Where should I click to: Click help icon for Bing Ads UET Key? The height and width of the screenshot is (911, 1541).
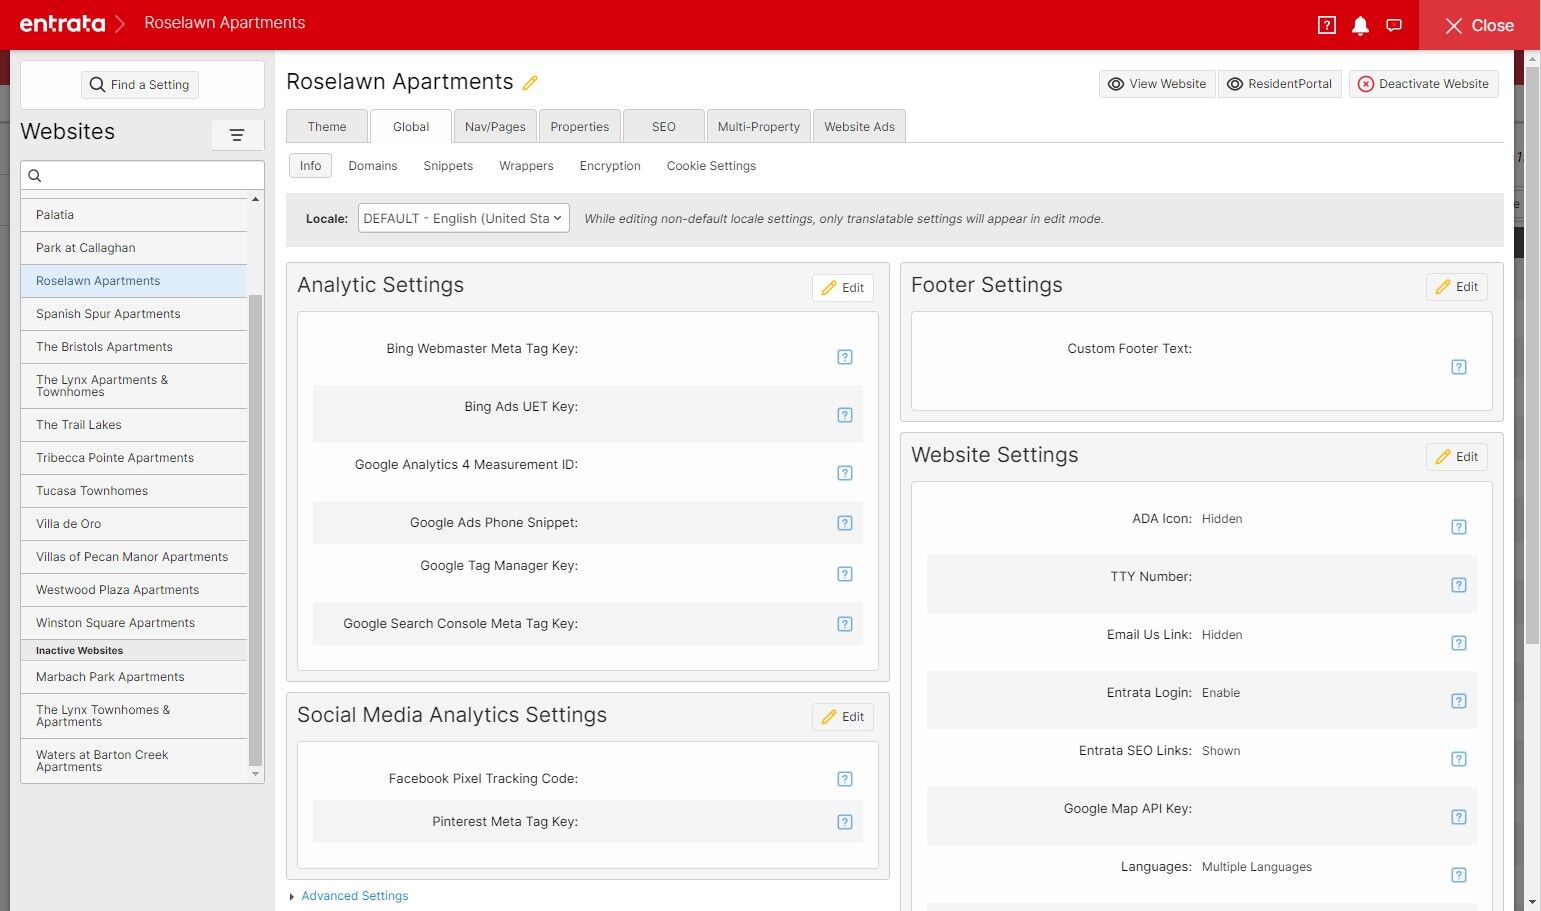[x=845, y=415]
